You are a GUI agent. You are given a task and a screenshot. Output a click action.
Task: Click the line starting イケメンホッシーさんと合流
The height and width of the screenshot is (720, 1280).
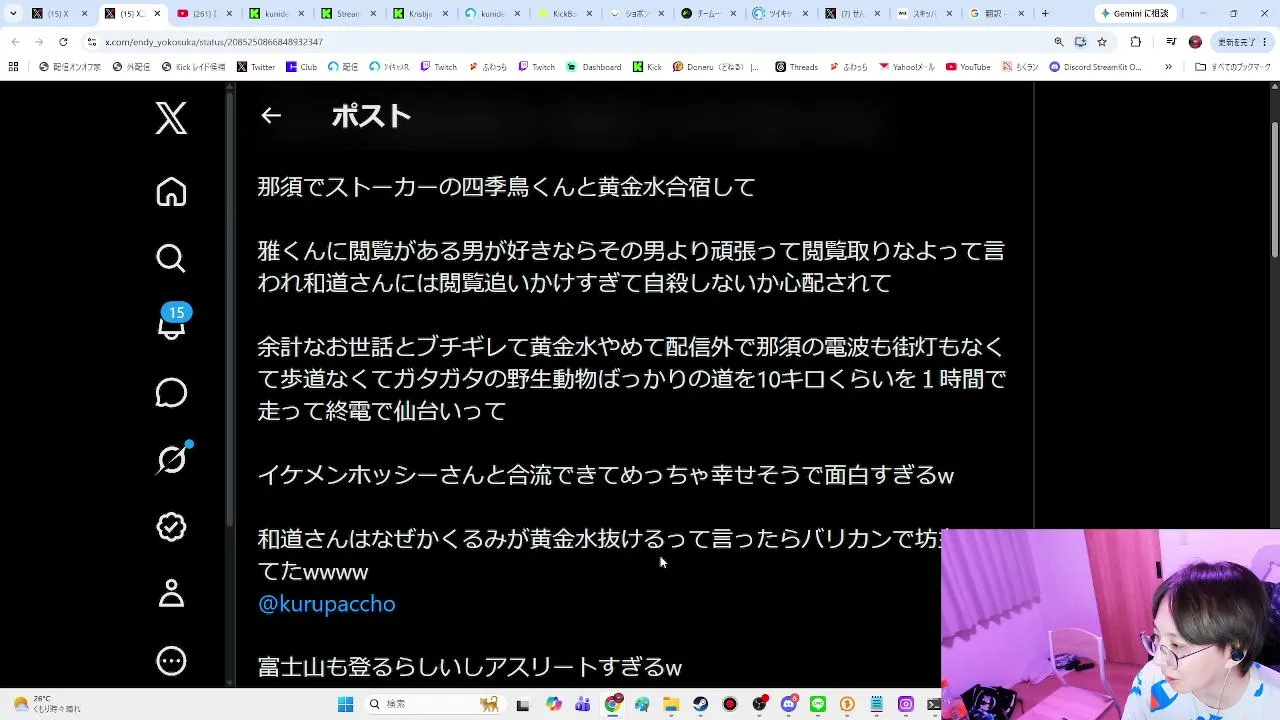click(x=606, y=475)
